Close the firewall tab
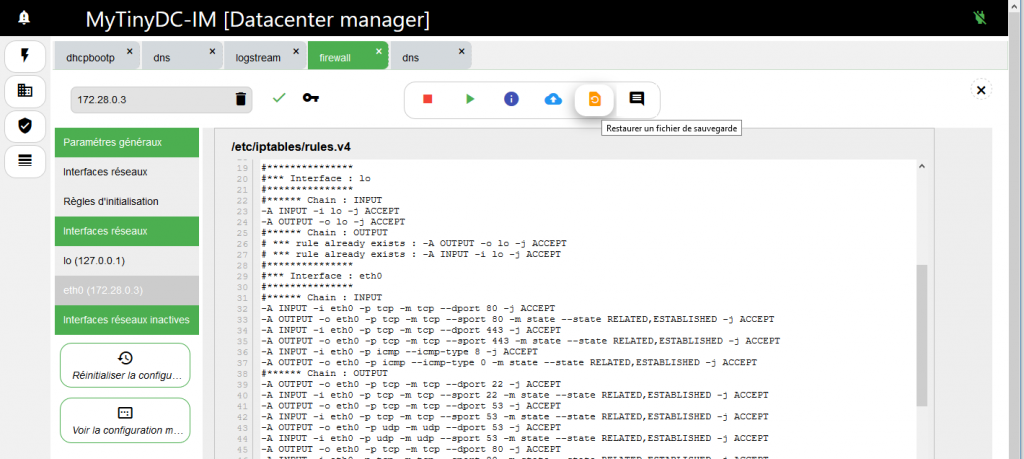The height and width of the screenshot is (459, 1024). pyautogui.click(x=379, y=50)
